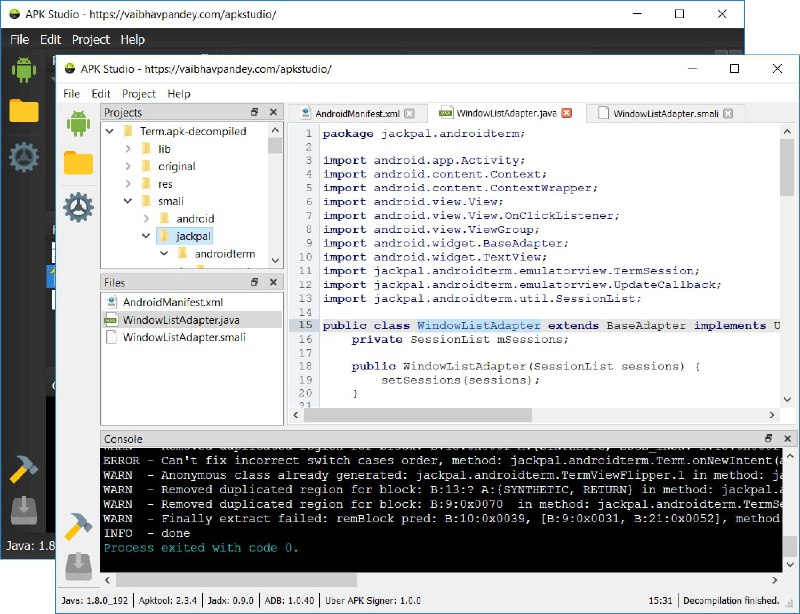The height and width of the screenshot is (614, 800).
Task: Switch to the AndroidManifest.xml tab
Action: pos(357,113)
